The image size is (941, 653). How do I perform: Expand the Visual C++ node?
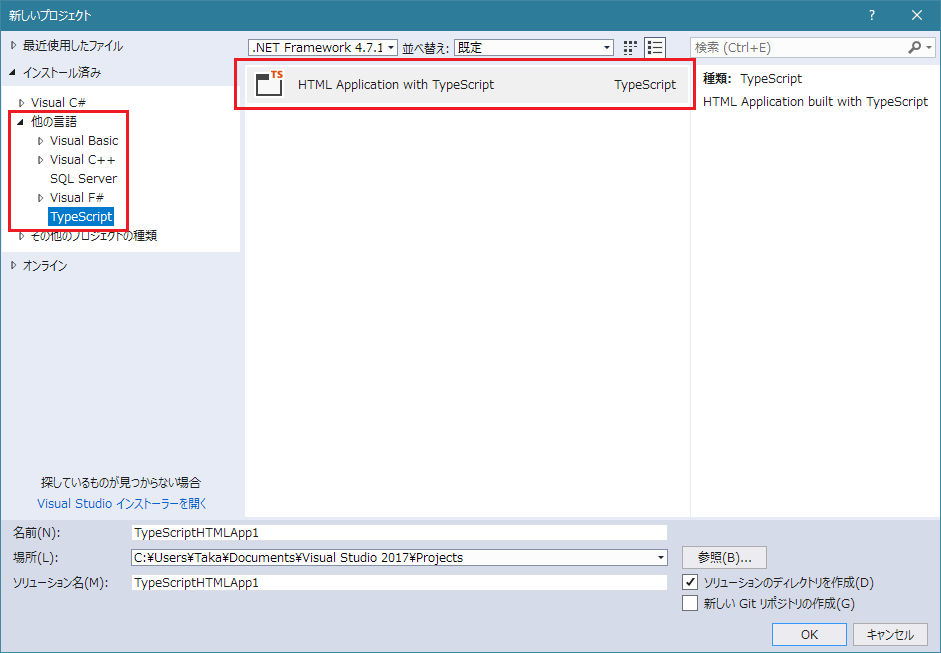[x=41, y=160]
